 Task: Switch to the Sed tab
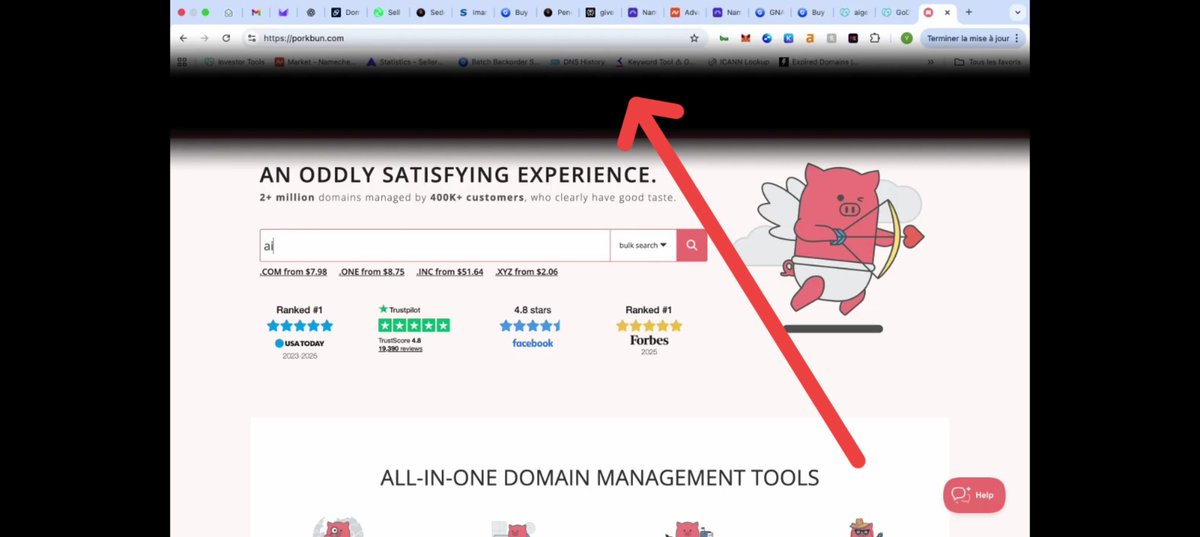[432, 12]
